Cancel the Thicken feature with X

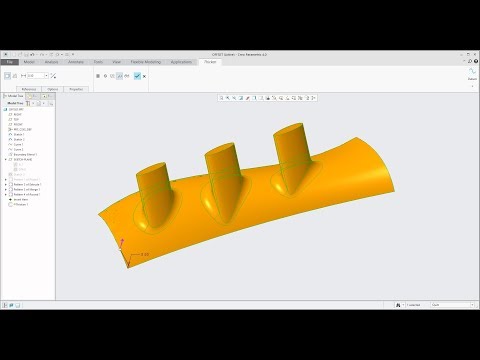coord(144,76)
